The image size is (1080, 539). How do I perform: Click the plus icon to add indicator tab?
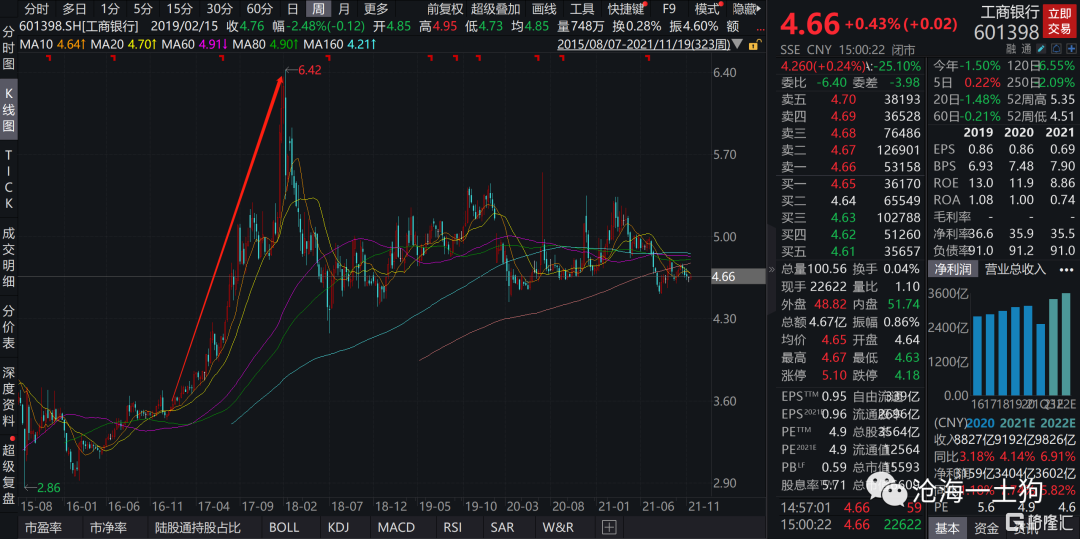[x=609, y=527]
